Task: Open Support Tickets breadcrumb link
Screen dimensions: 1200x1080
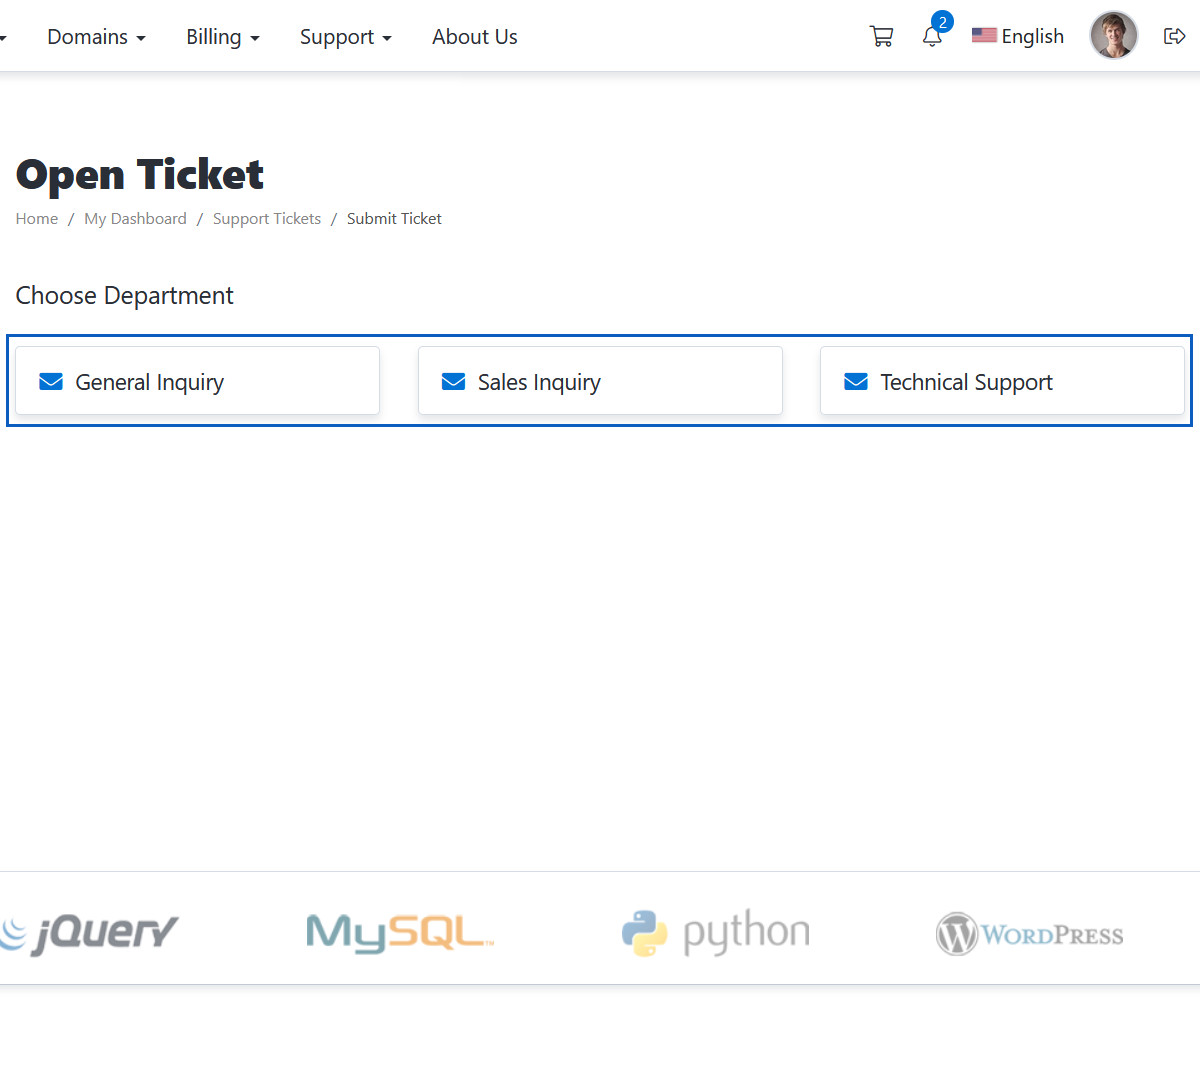Action: tap(267, 219)
